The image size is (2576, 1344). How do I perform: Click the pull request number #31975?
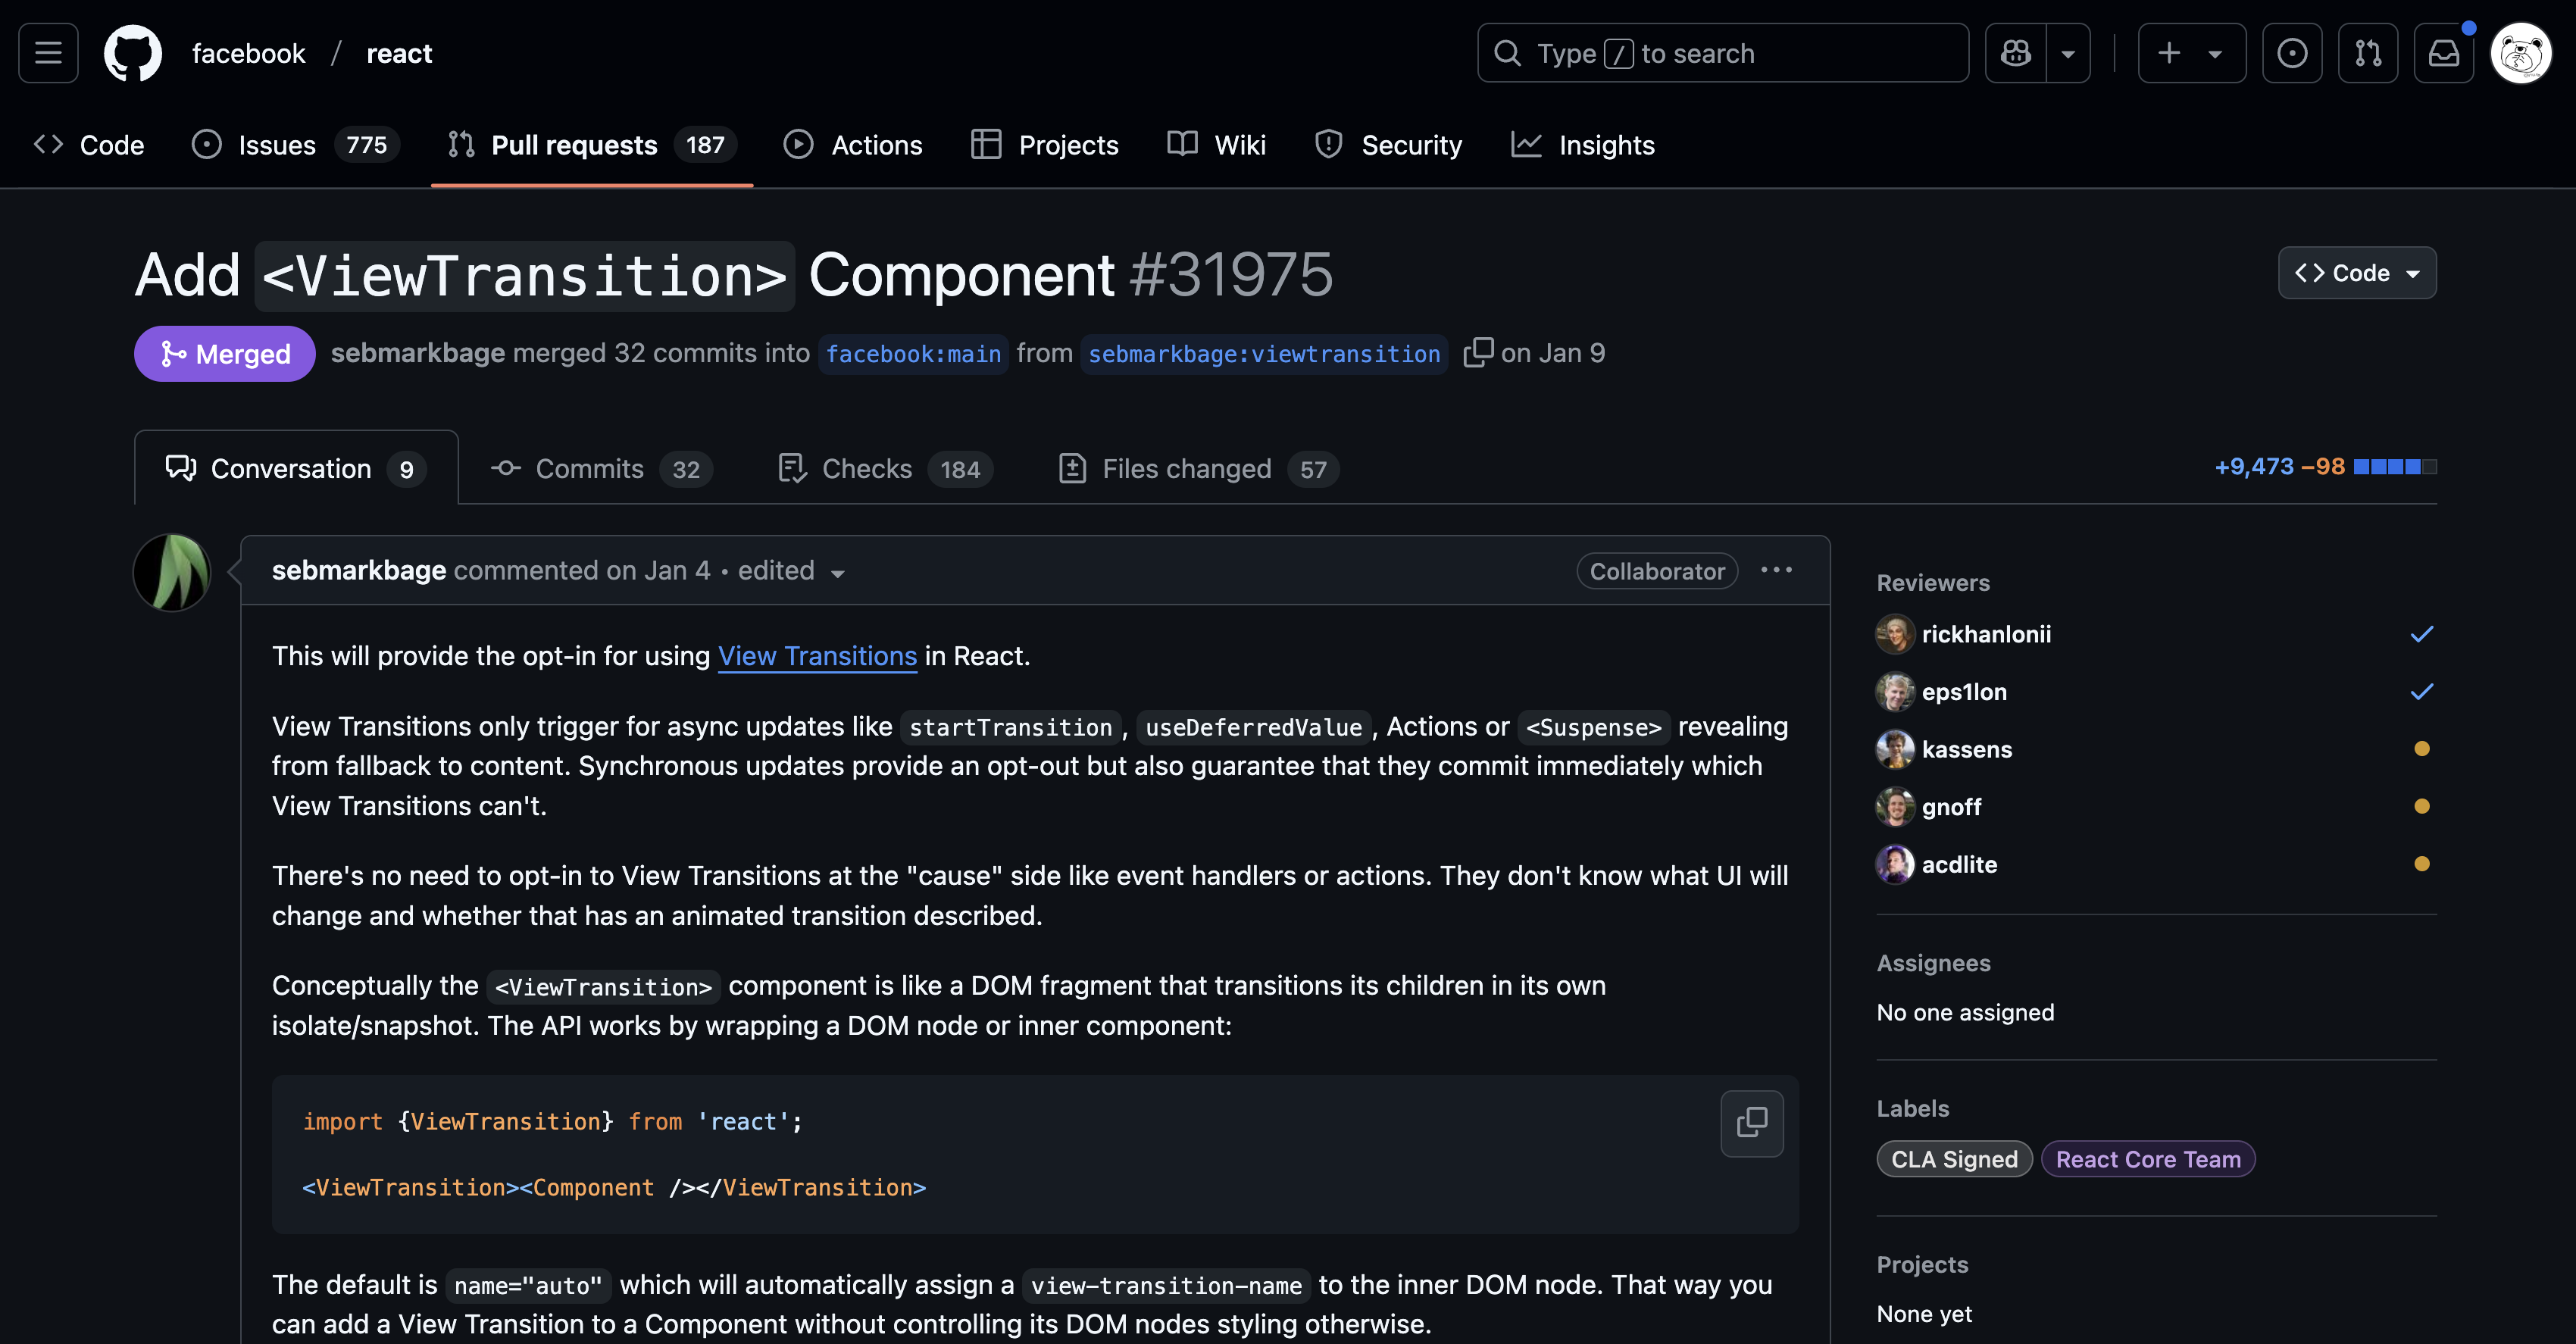[1231, 275]
